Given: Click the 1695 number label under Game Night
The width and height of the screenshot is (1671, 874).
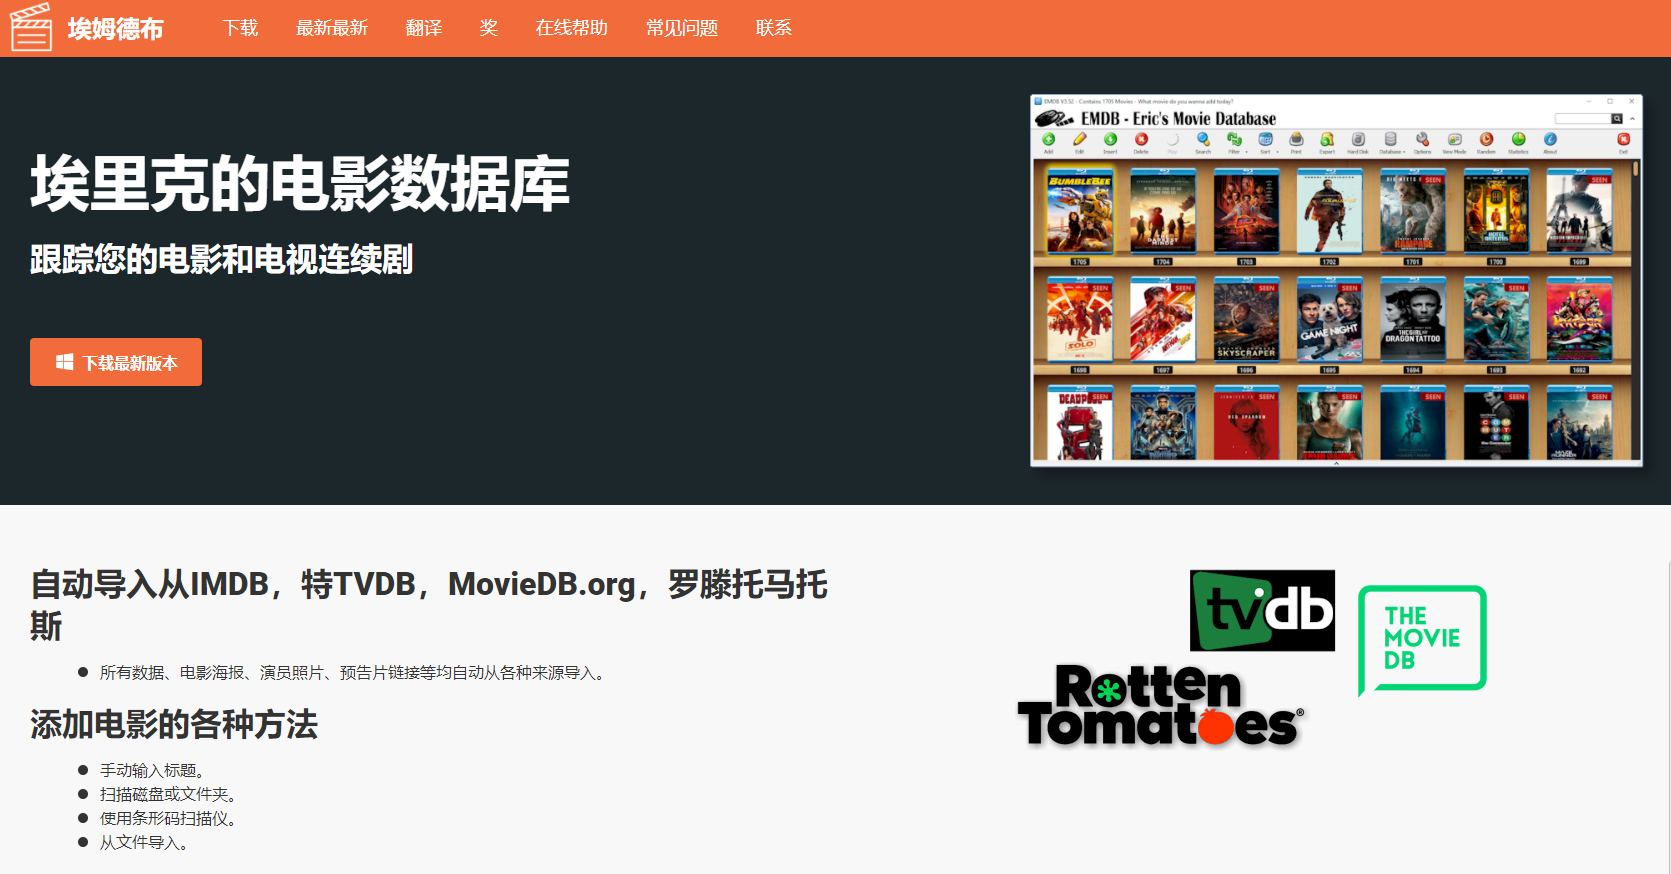Looking at the screenshot, I should (1330, 370).
